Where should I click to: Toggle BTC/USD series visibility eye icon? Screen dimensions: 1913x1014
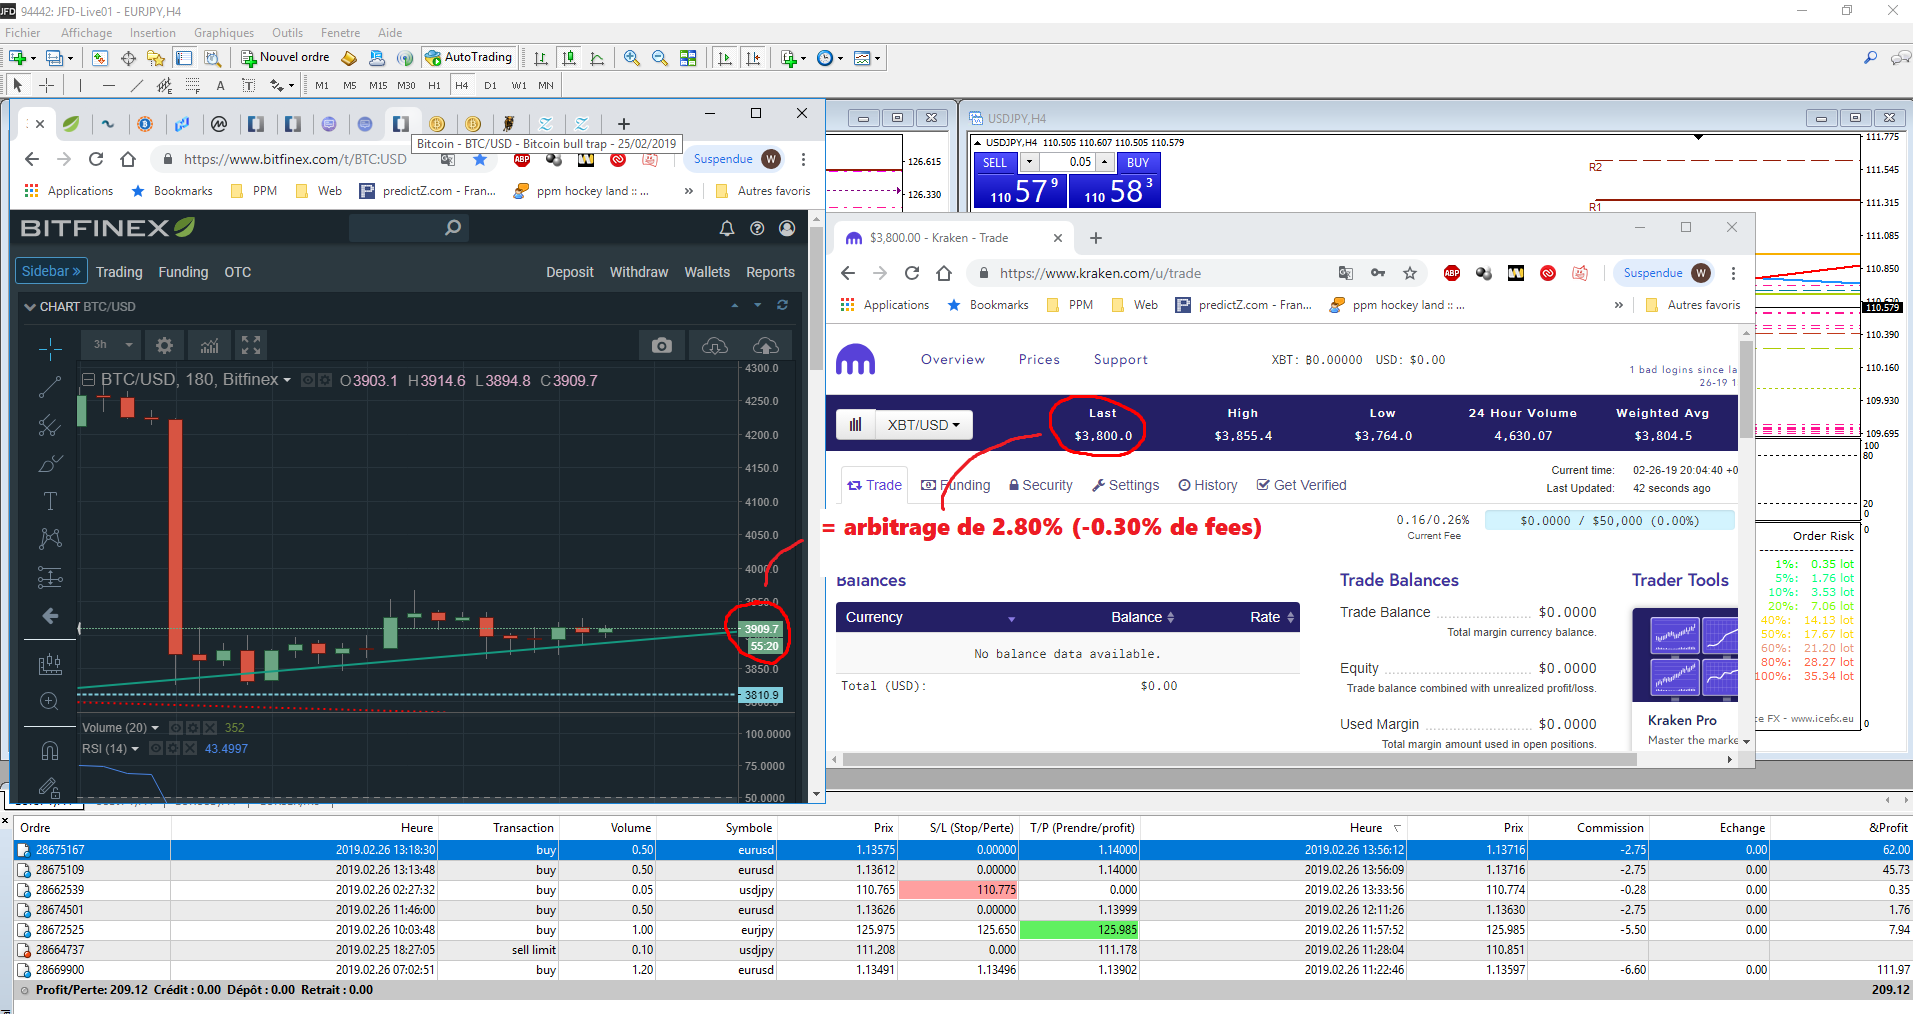[308, 380]
